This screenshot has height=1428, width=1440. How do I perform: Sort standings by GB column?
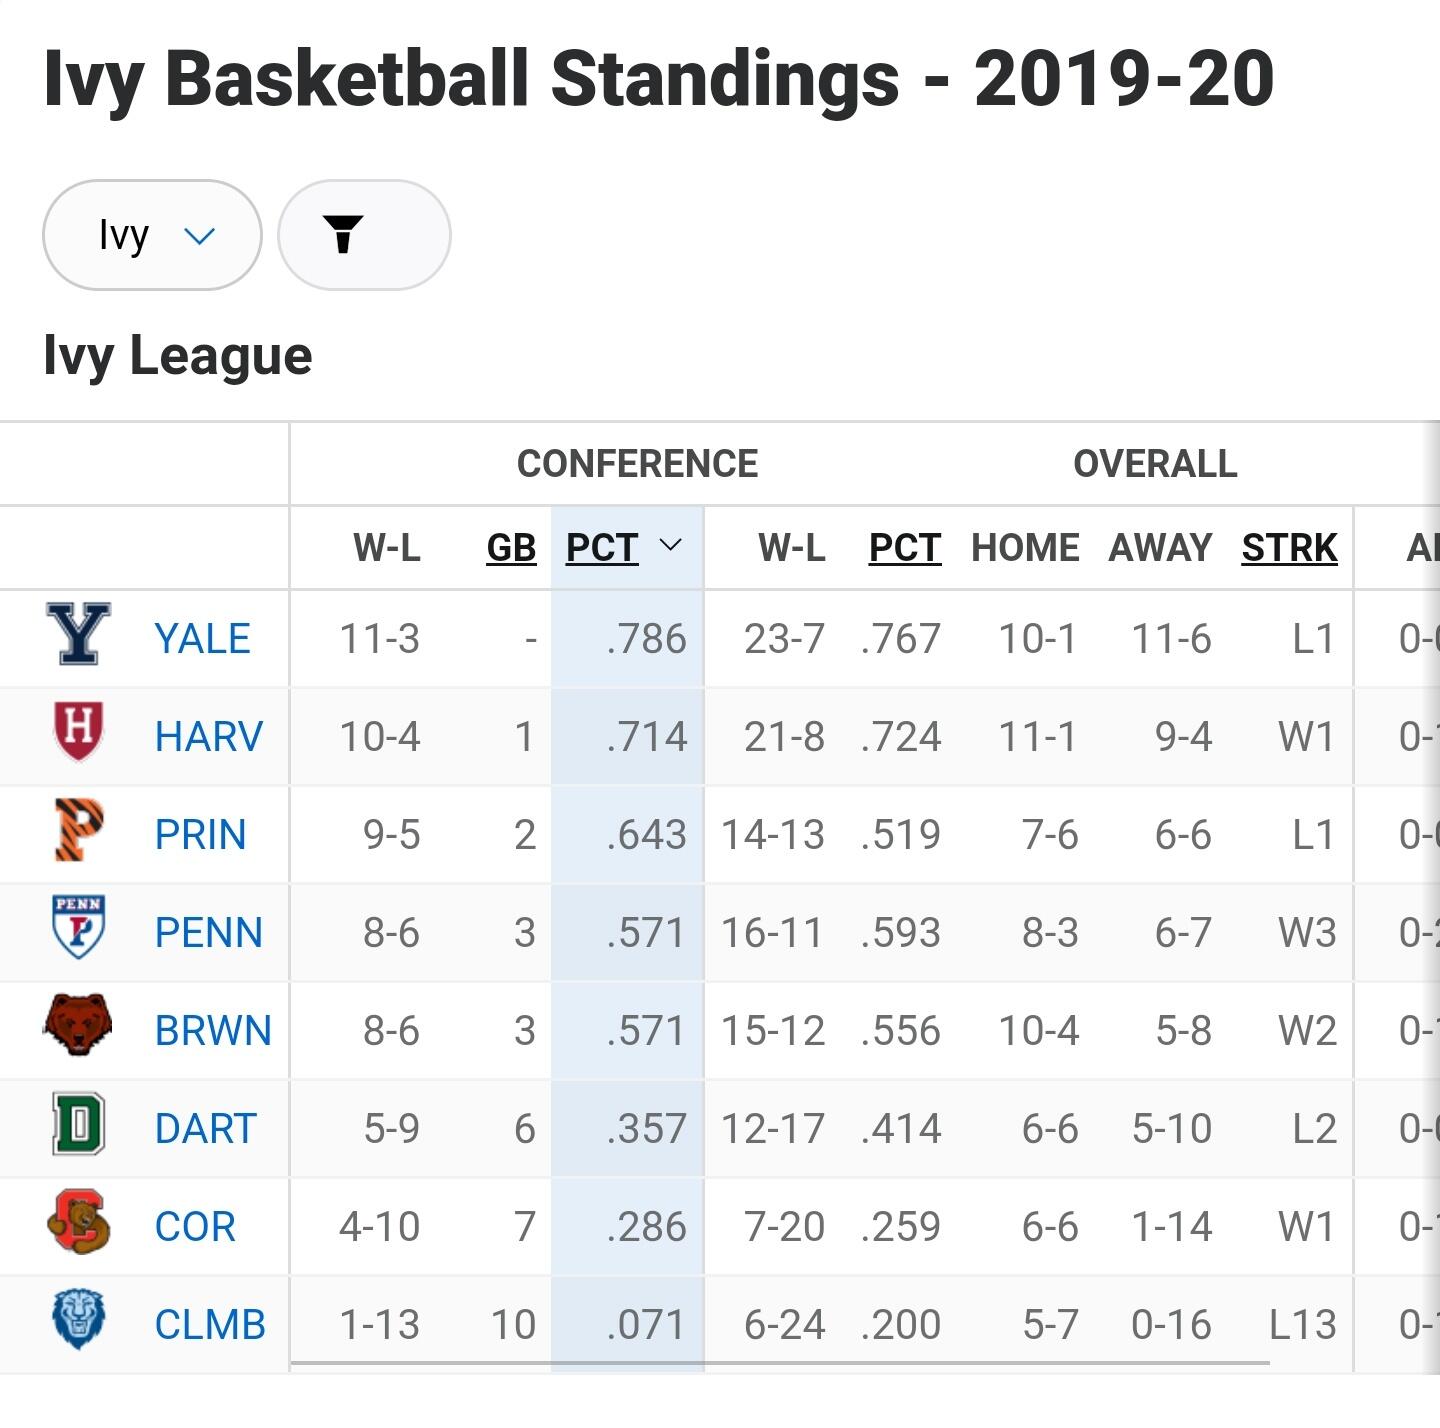coord(511,548)
